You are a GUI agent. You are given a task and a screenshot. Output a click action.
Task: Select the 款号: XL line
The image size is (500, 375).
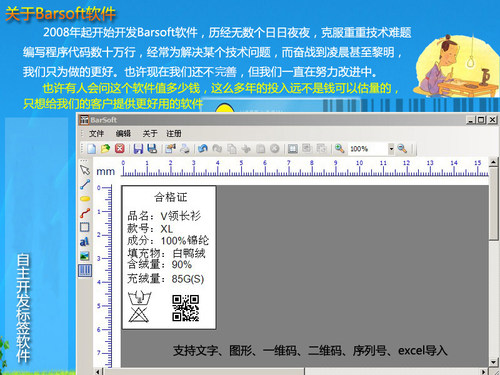(150, 229)
